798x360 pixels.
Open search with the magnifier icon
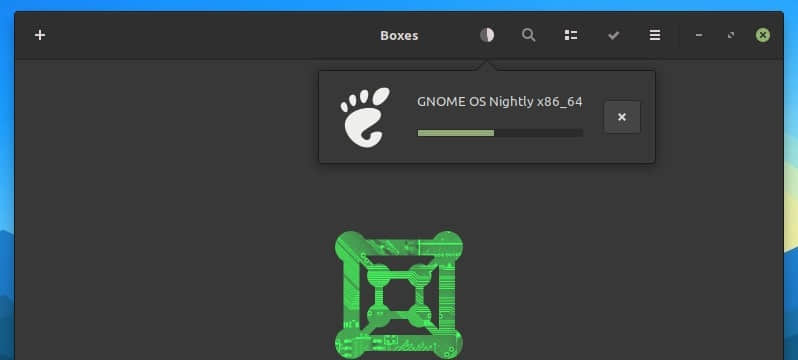(x=529, y=35)
